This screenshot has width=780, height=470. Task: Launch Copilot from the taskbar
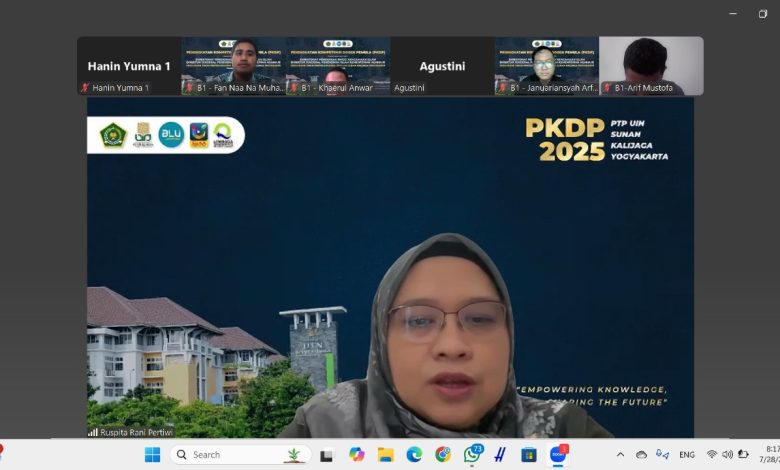click(x=356, y=455)
